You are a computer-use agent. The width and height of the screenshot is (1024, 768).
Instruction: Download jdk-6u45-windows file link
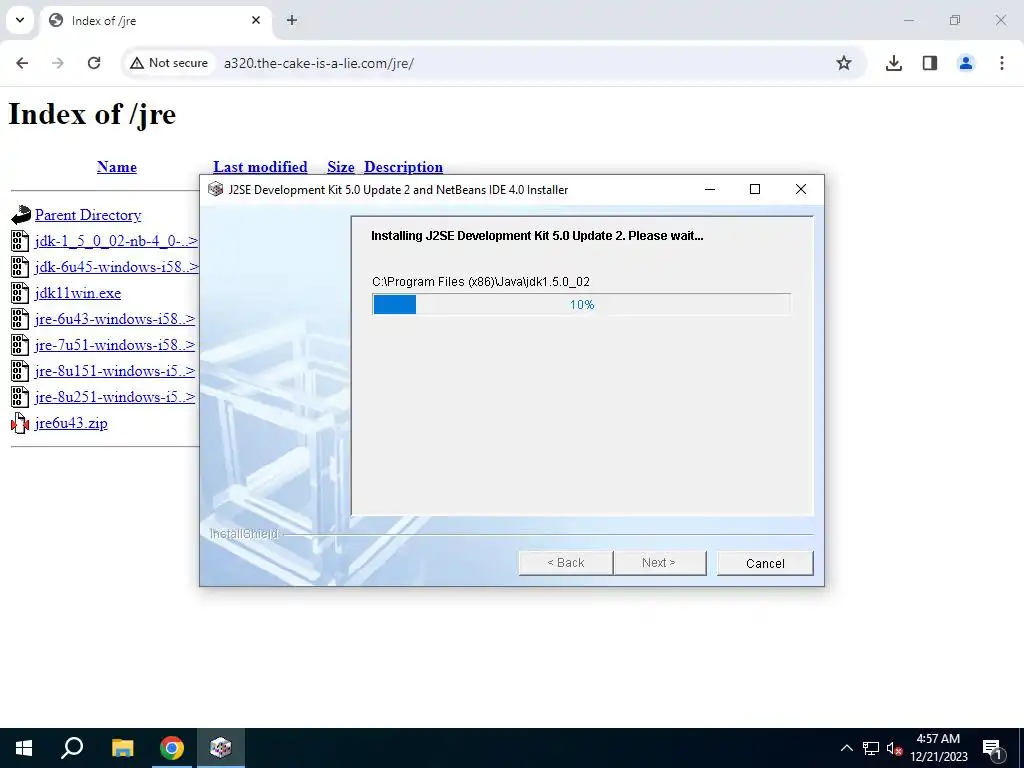click(116, 267)
